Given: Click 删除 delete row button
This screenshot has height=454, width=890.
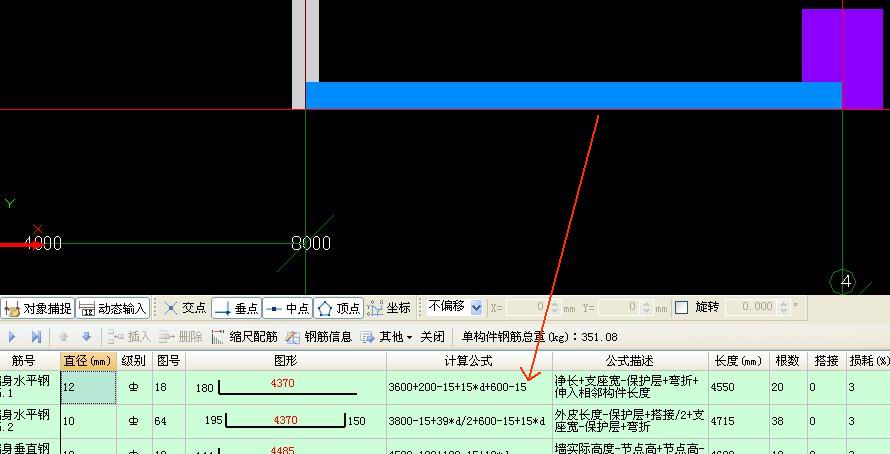Looking at the screenshot, I should coord(180,337).
